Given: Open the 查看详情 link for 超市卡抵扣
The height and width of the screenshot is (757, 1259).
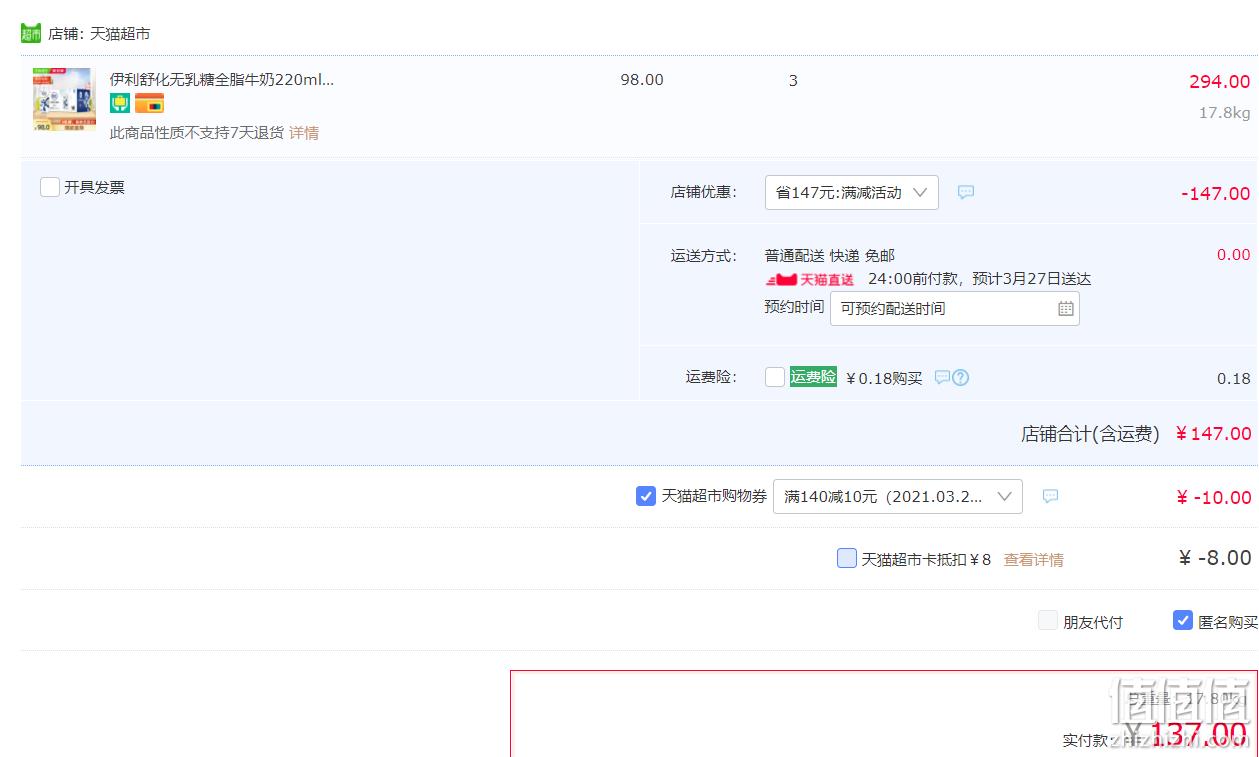Looking at the screenshot, I should [1034, 560].
